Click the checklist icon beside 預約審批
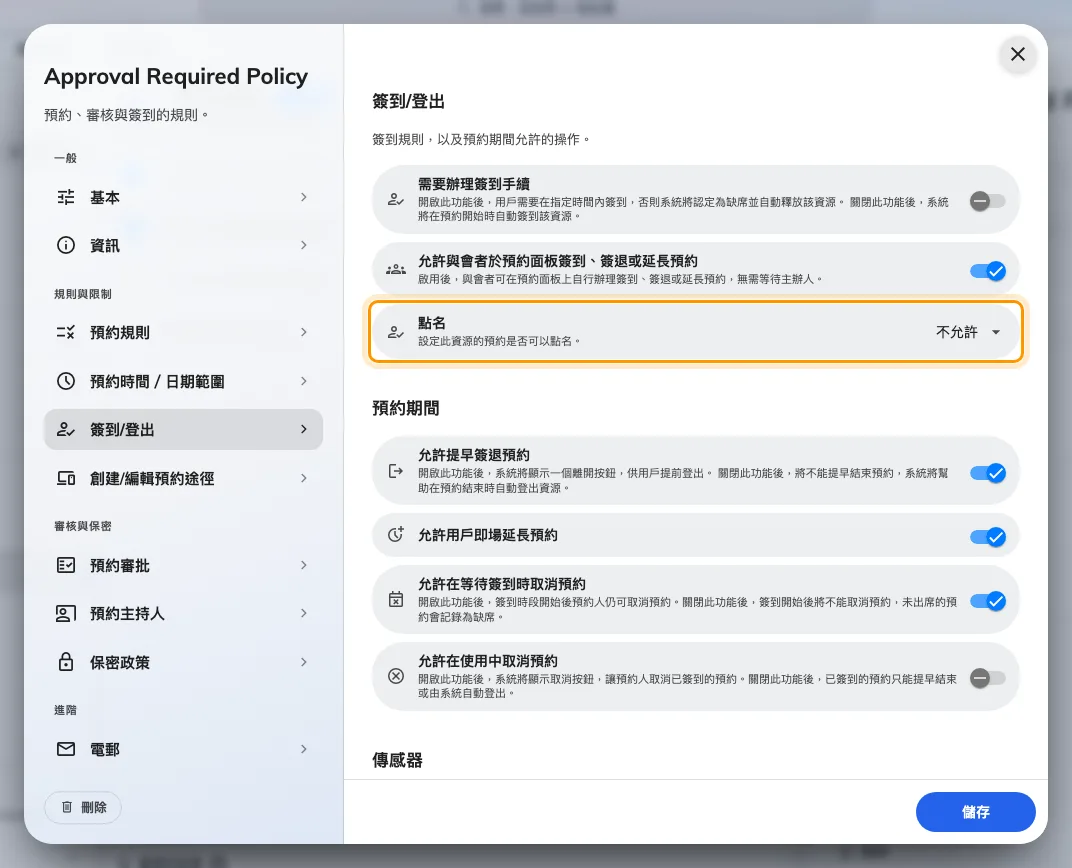 pos(66,565)
